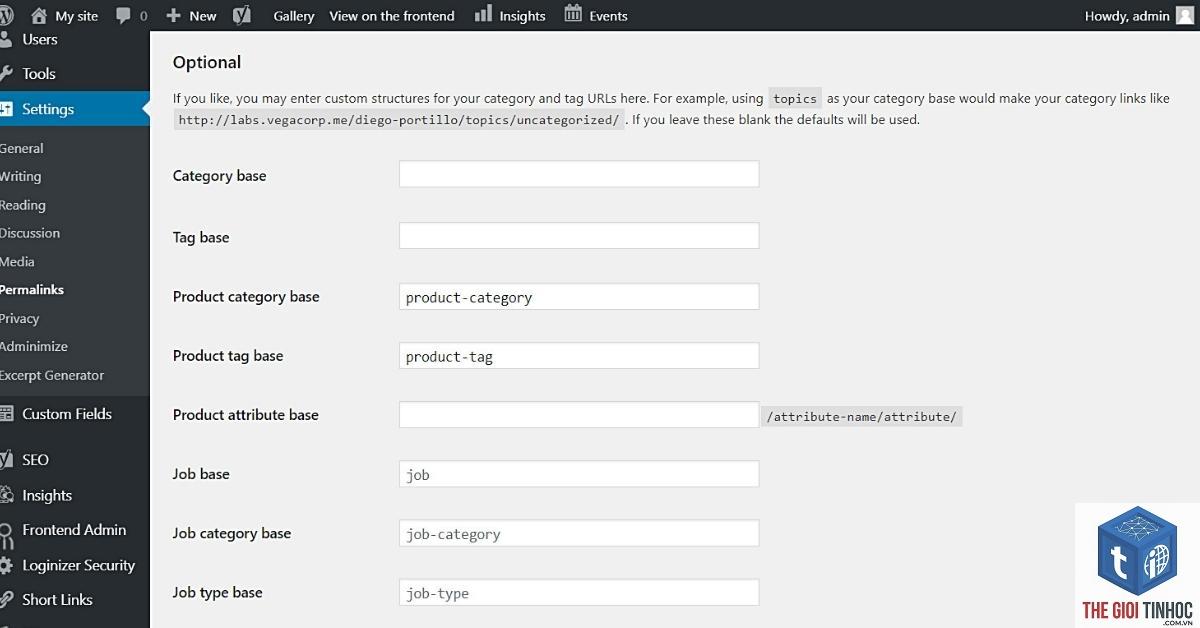Viewport: 1200px width, 628px height.
Task: Go to Privacy settings
Action: coord(20,318)
